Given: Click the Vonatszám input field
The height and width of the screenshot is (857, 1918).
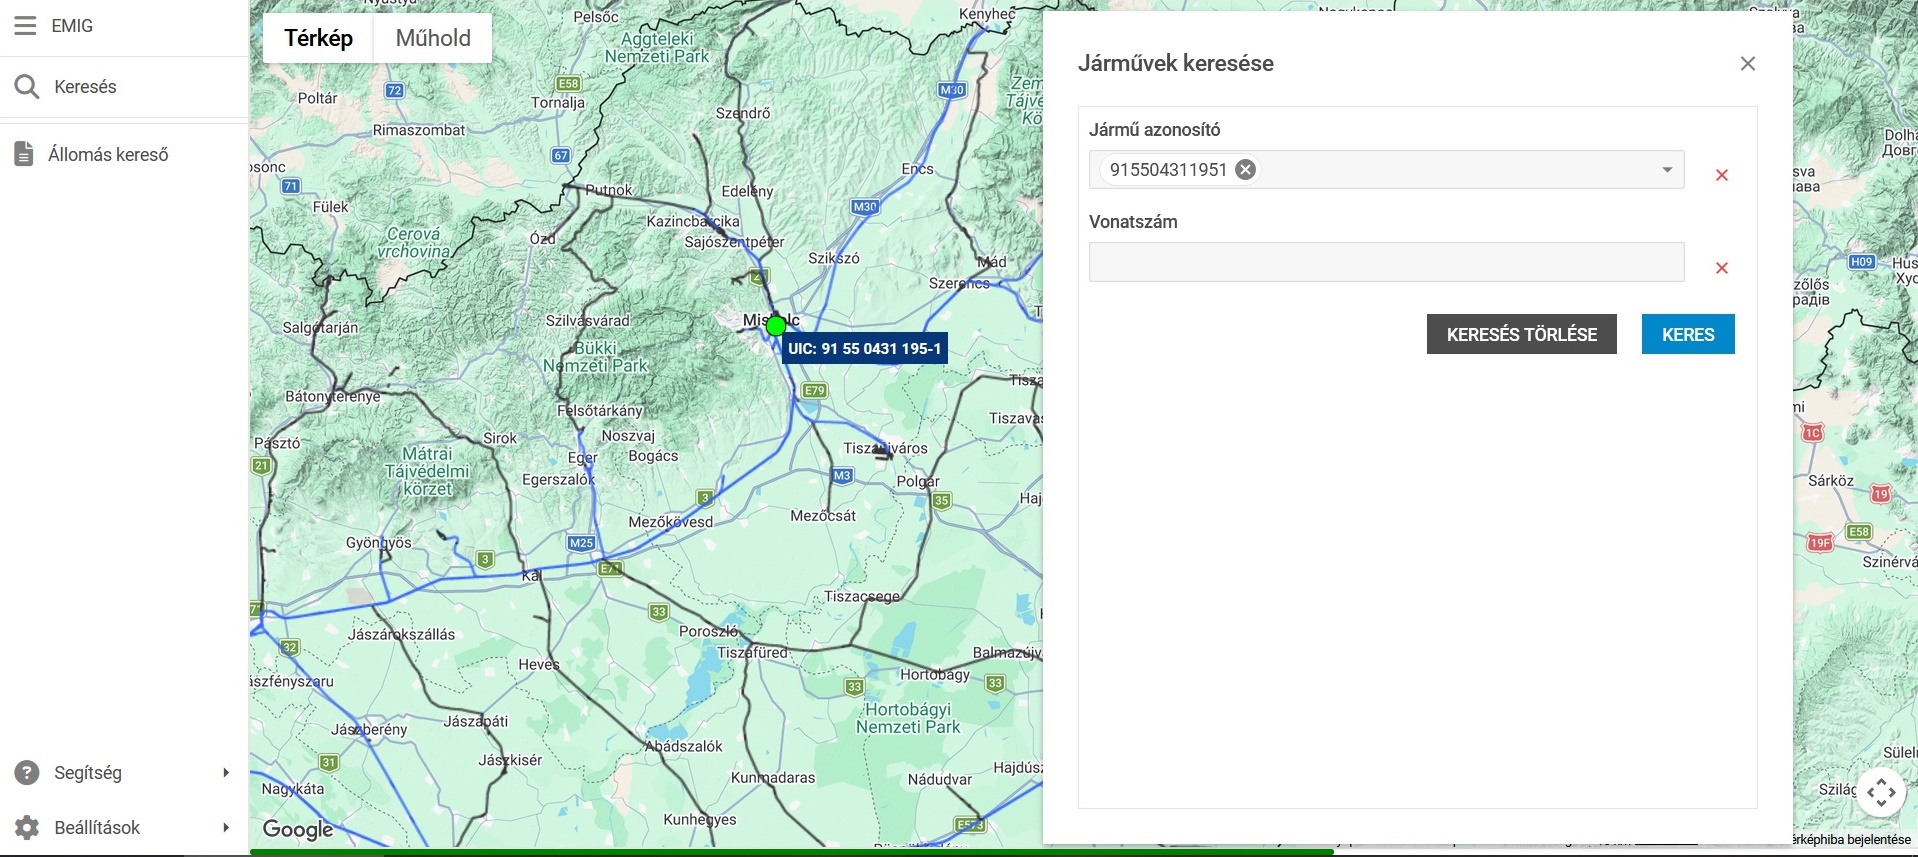Looking at the screenshot, I should tap(1387, 262).
